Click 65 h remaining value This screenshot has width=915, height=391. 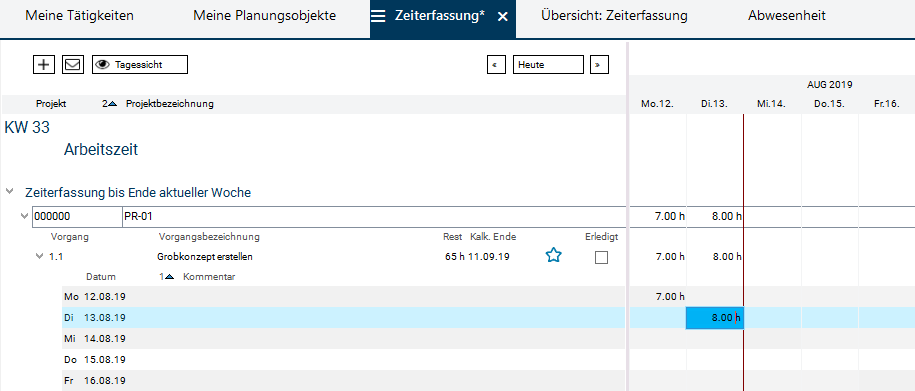[x=455, y=257]
